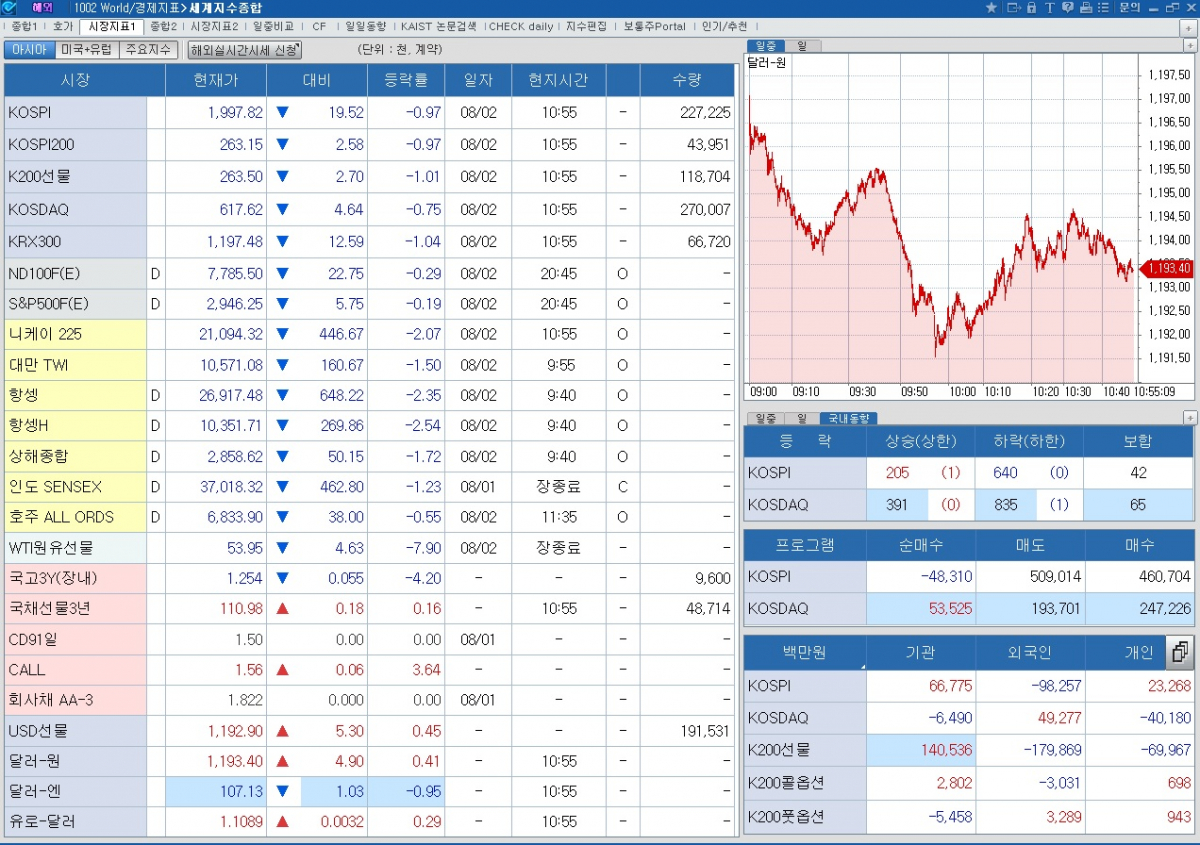Select the 아시아 region toggle
This screenshot has height=845, width=1200.
point(29,50)
